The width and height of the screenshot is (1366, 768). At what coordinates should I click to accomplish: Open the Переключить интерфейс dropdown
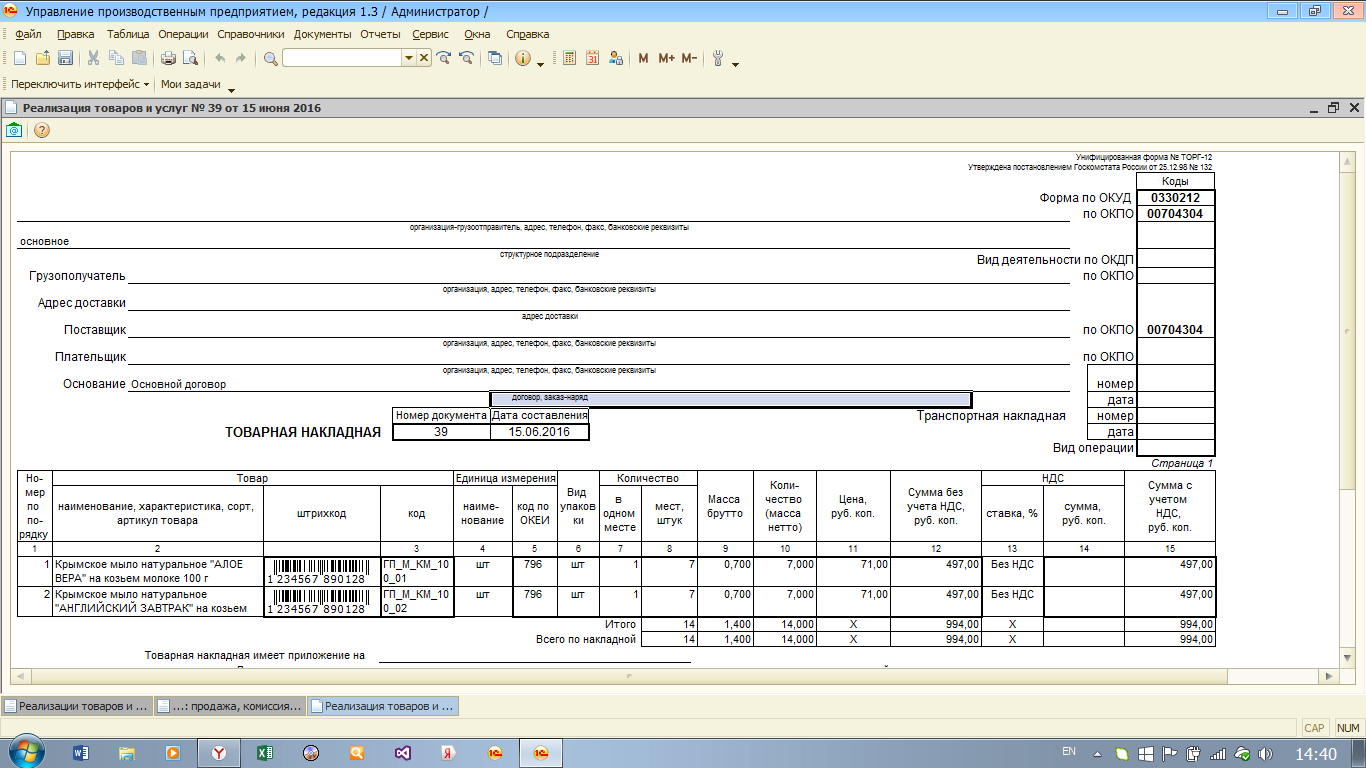click(80, 85)
